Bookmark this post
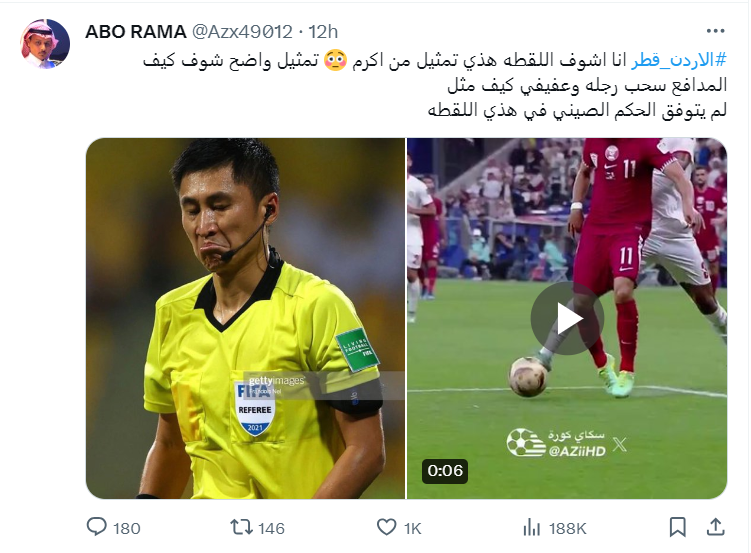751x553 pixels. [677, 527]
